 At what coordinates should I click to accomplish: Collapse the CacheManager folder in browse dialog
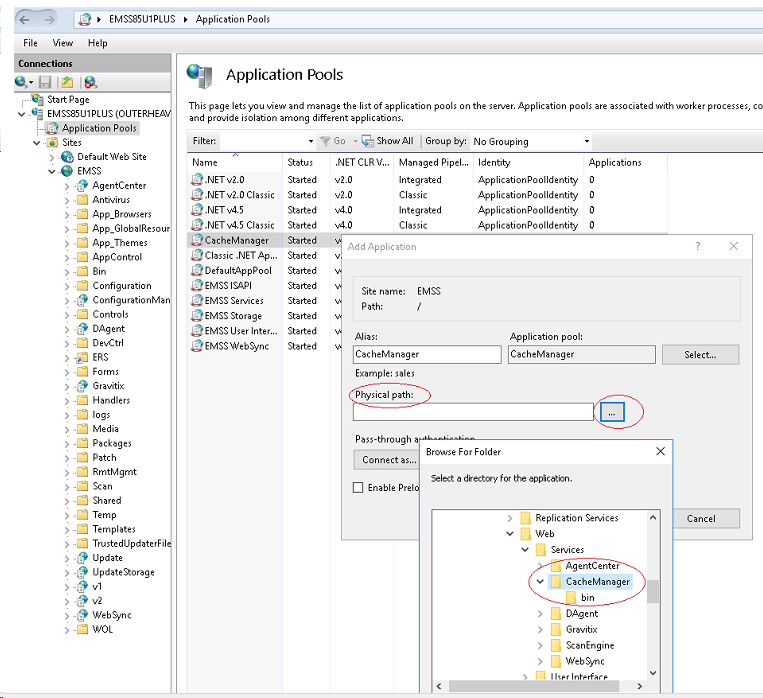540,581
